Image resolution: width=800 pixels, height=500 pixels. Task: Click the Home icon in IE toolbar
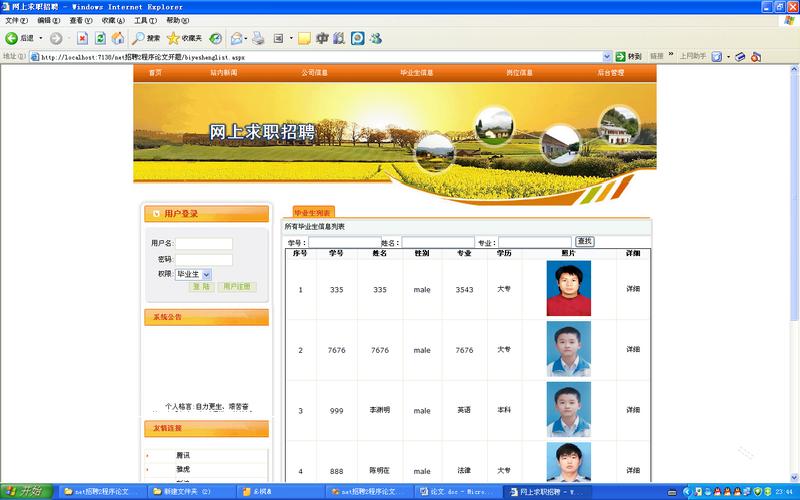(x=118, y=38)
